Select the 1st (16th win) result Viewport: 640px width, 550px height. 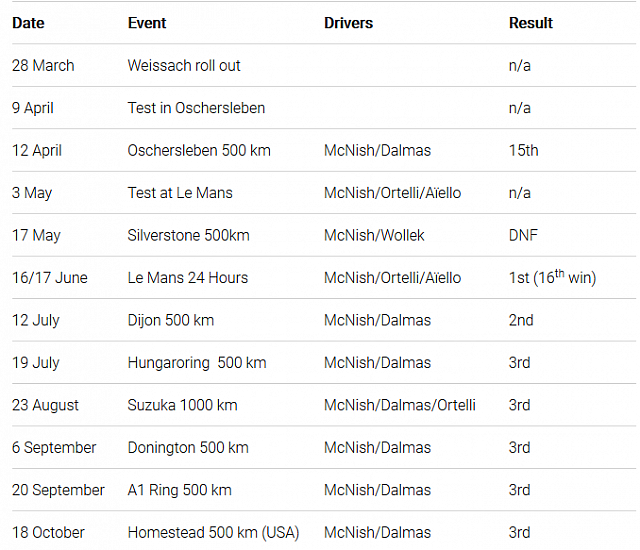coord(552,278)
